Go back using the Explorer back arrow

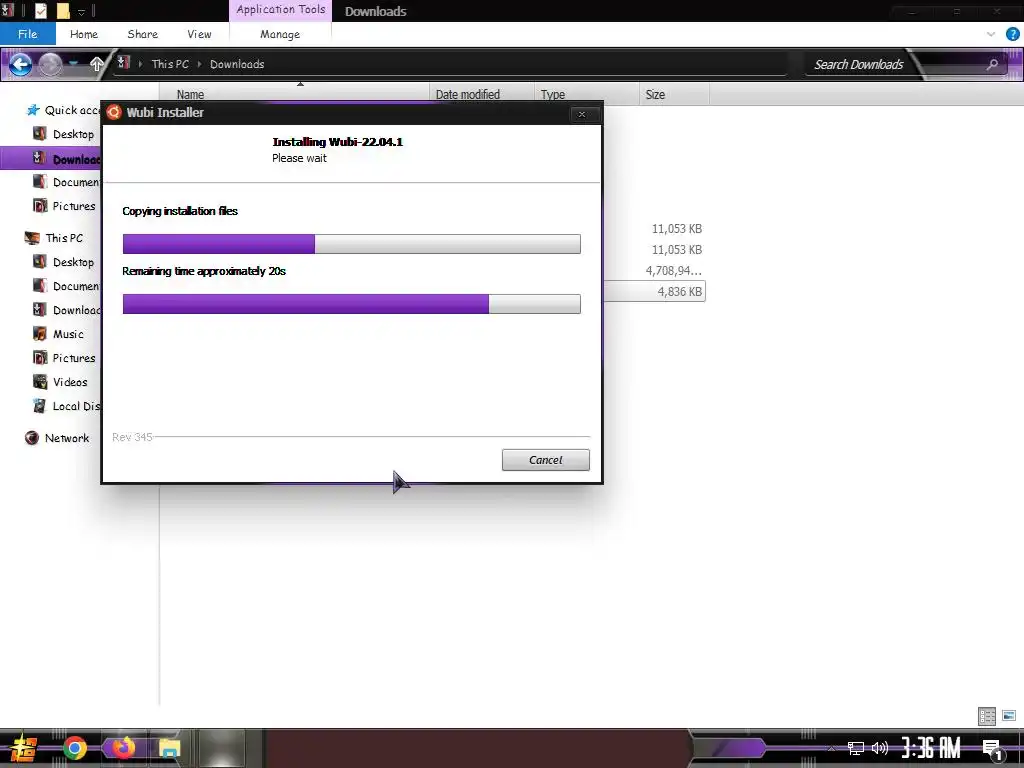20,64
